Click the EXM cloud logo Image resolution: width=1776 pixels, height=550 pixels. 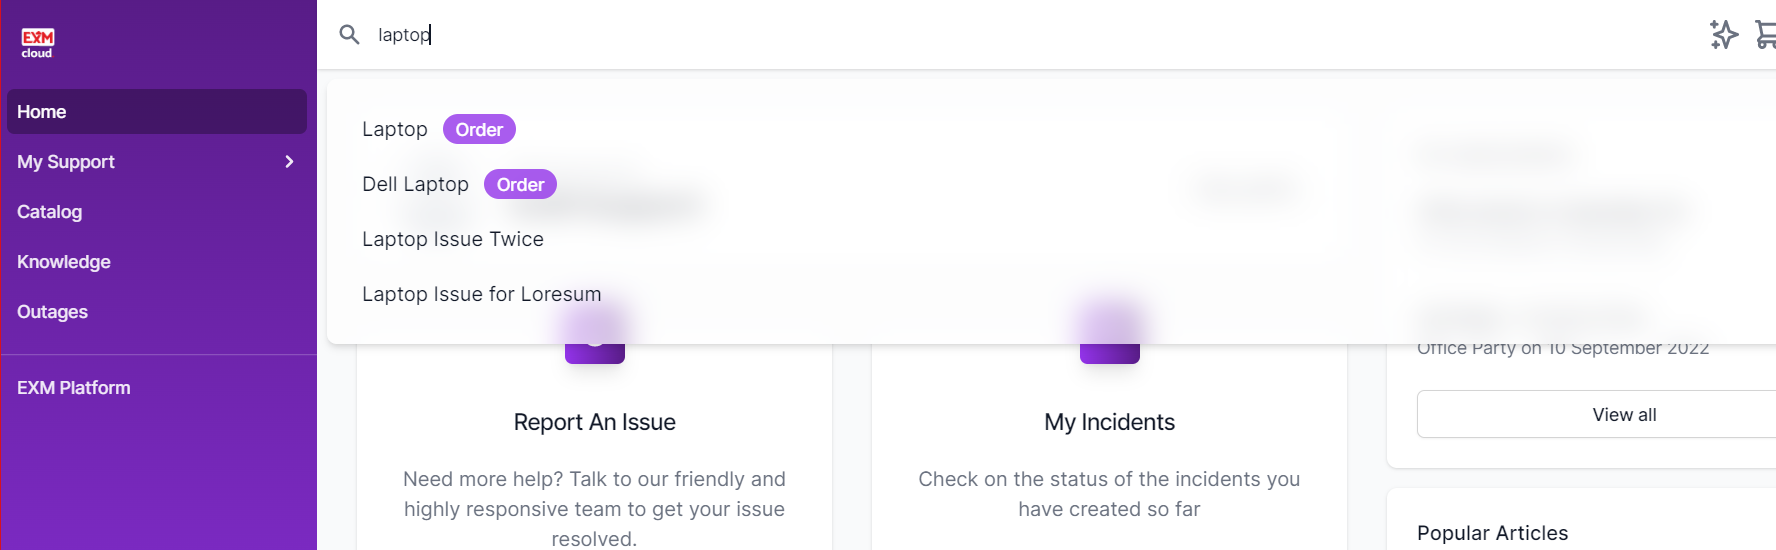click(x=38, y=43)
